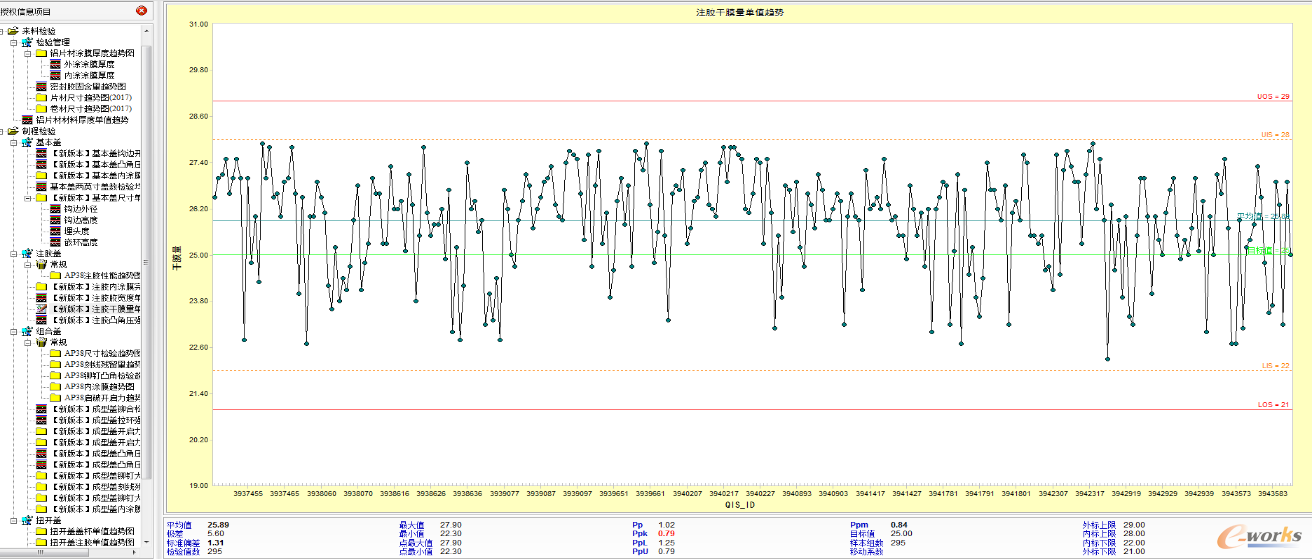This screenshot has height=559, width=1312.
Task: Click the 检验管理 node icon
Action: coord(27,42)
